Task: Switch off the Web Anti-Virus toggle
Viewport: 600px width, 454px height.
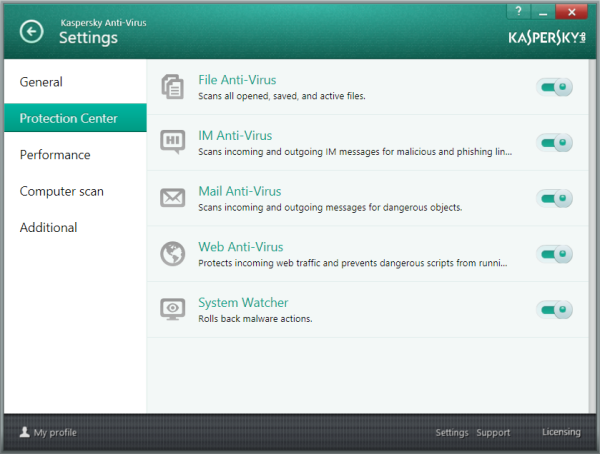Action: [555, 254]
